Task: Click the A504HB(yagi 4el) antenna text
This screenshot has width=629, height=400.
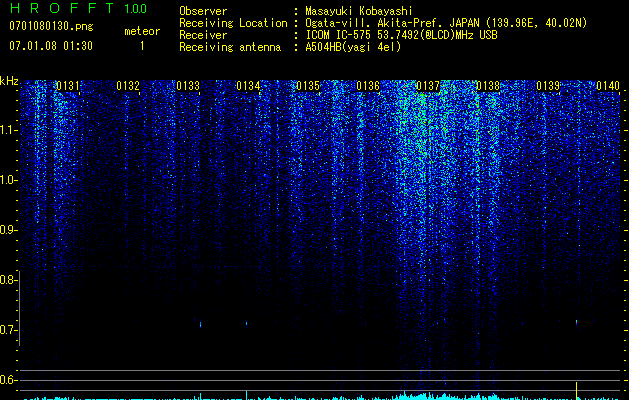Action: 353,47
